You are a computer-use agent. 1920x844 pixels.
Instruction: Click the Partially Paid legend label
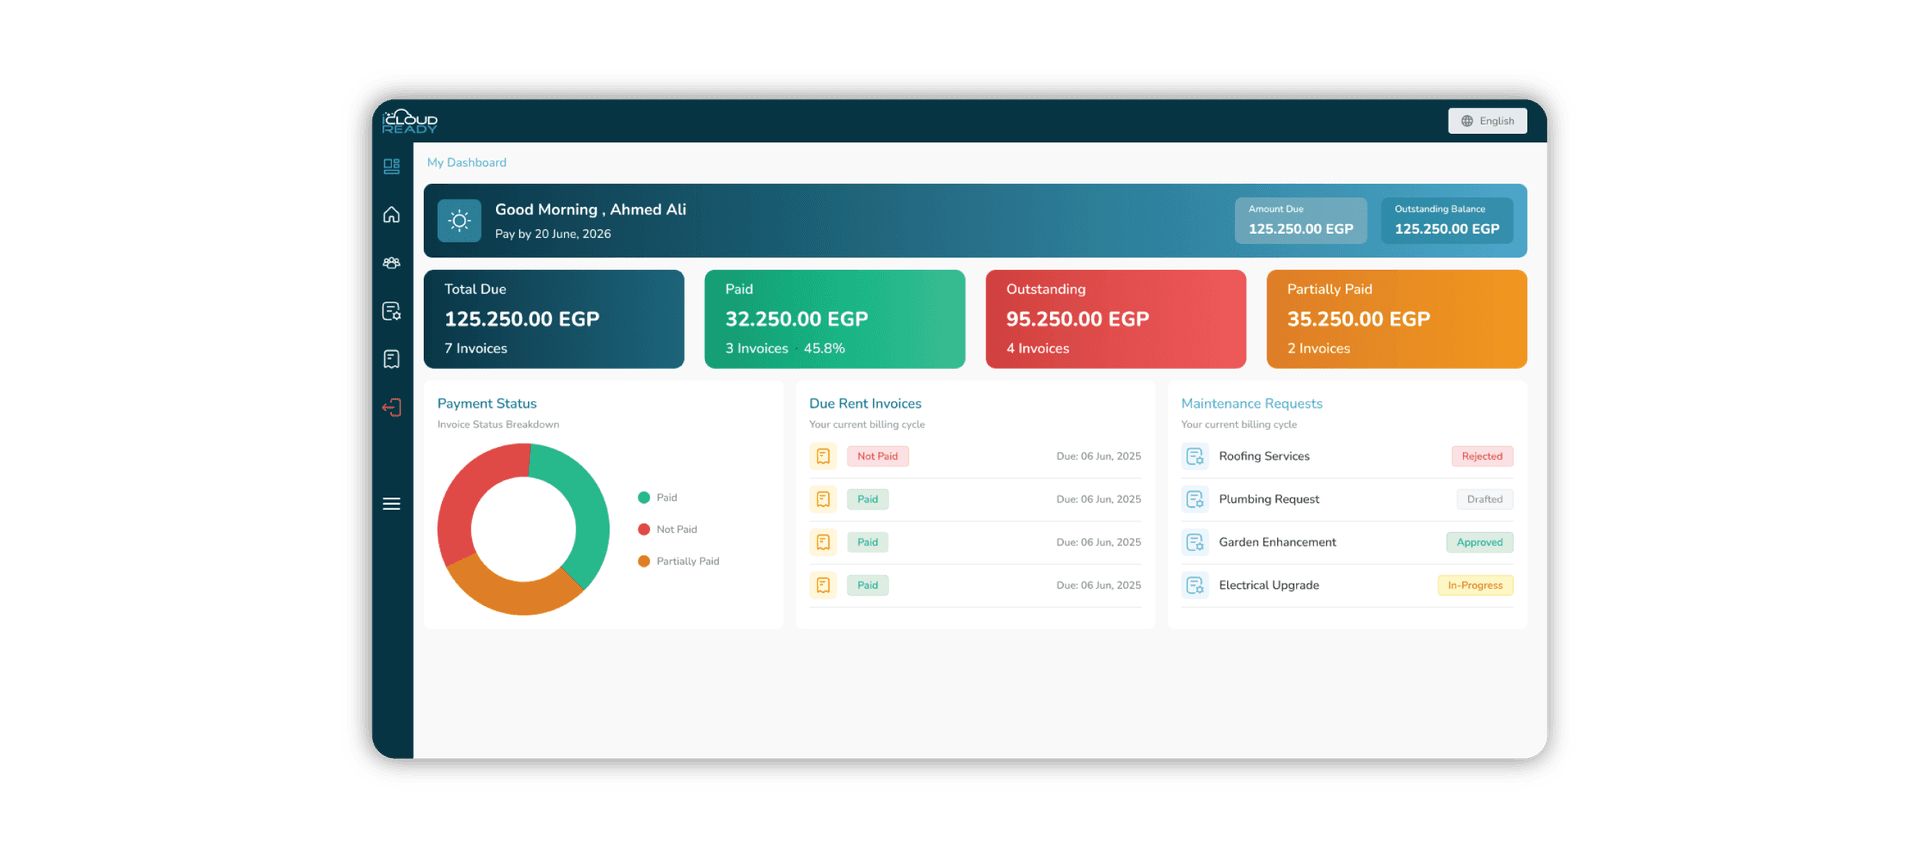click(688, 562)
